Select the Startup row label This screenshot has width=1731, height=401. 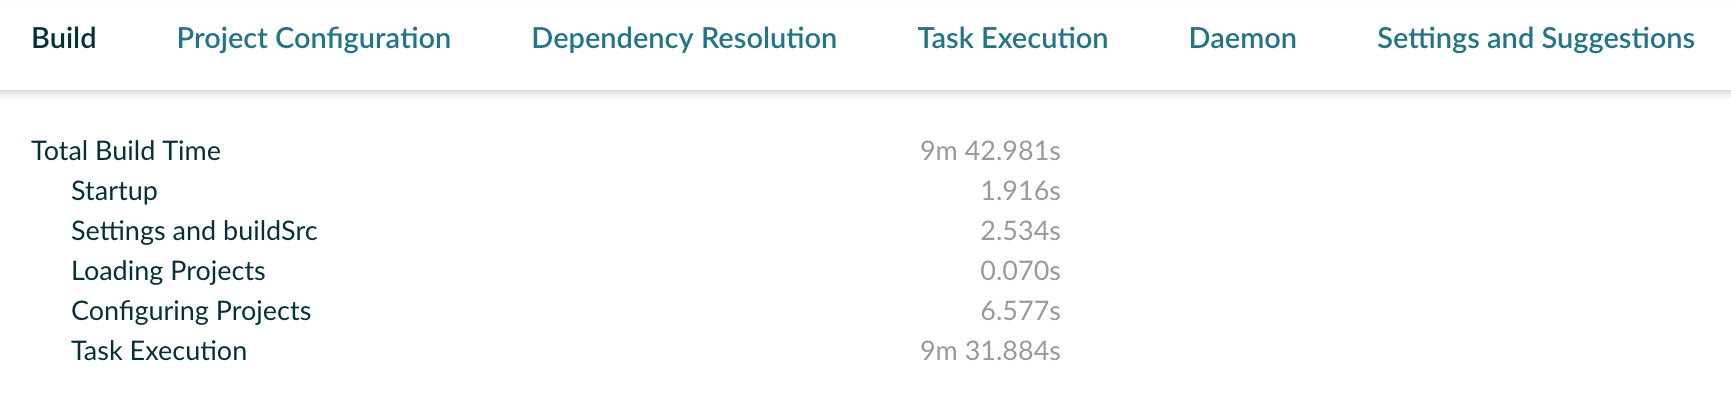click(x=114, y=191)
